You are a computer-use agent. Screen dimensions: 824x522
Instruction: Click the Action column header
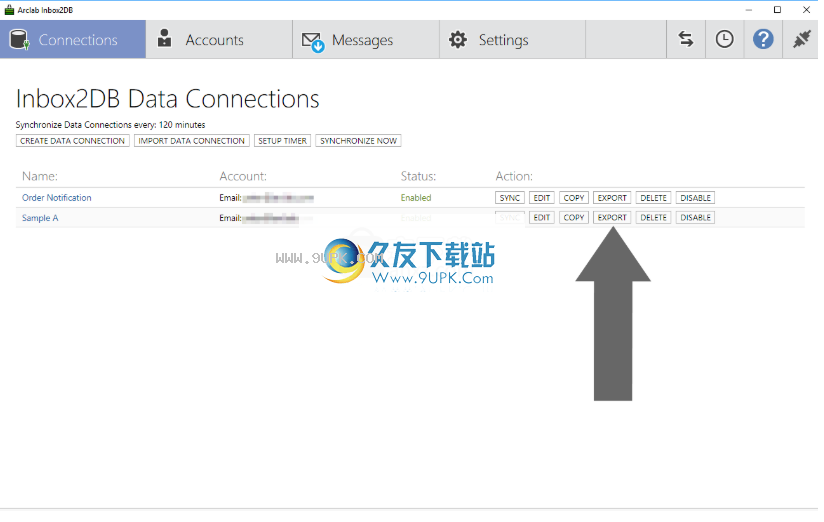[x=514, y=176]
